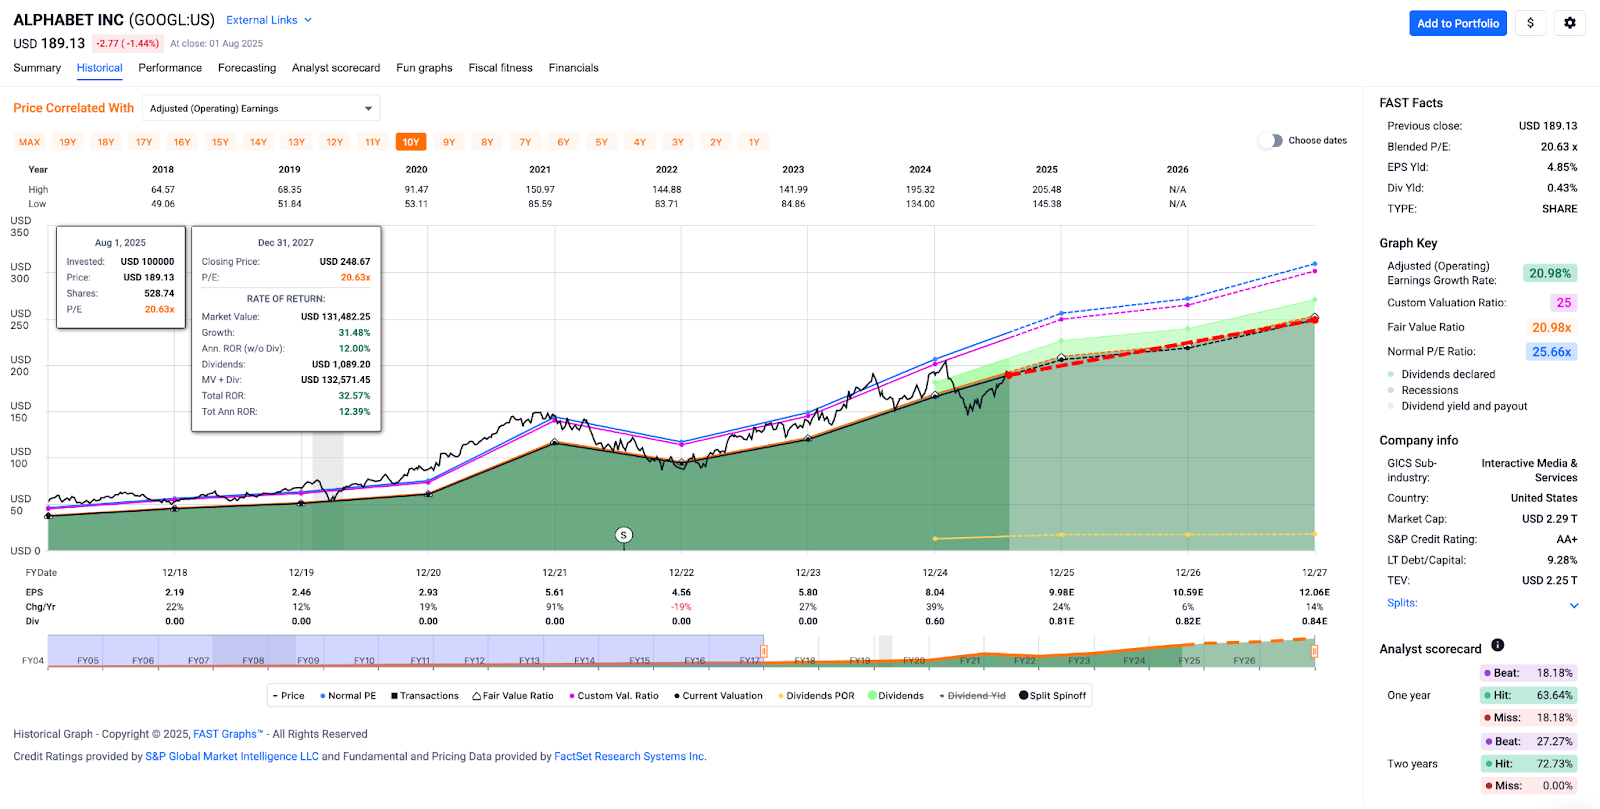
Task: Open the Fun graphs tab
Action: point(424,68)
